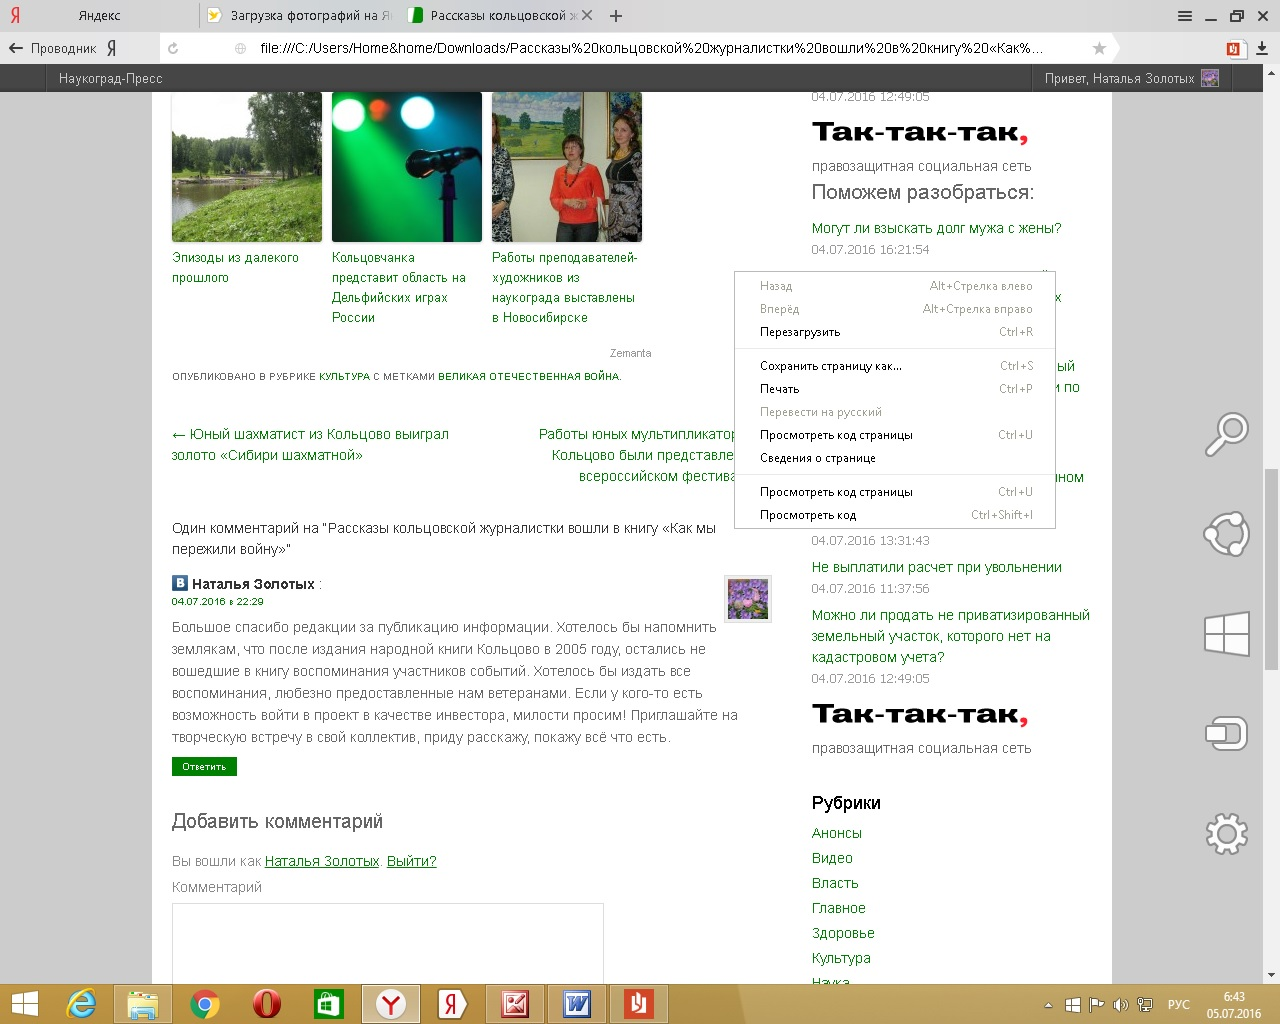Screen dimensions: 1280x1024
Task: Open Microsoft Word from taskbar
Action: pyautogui.click(x=577, y=1004)
